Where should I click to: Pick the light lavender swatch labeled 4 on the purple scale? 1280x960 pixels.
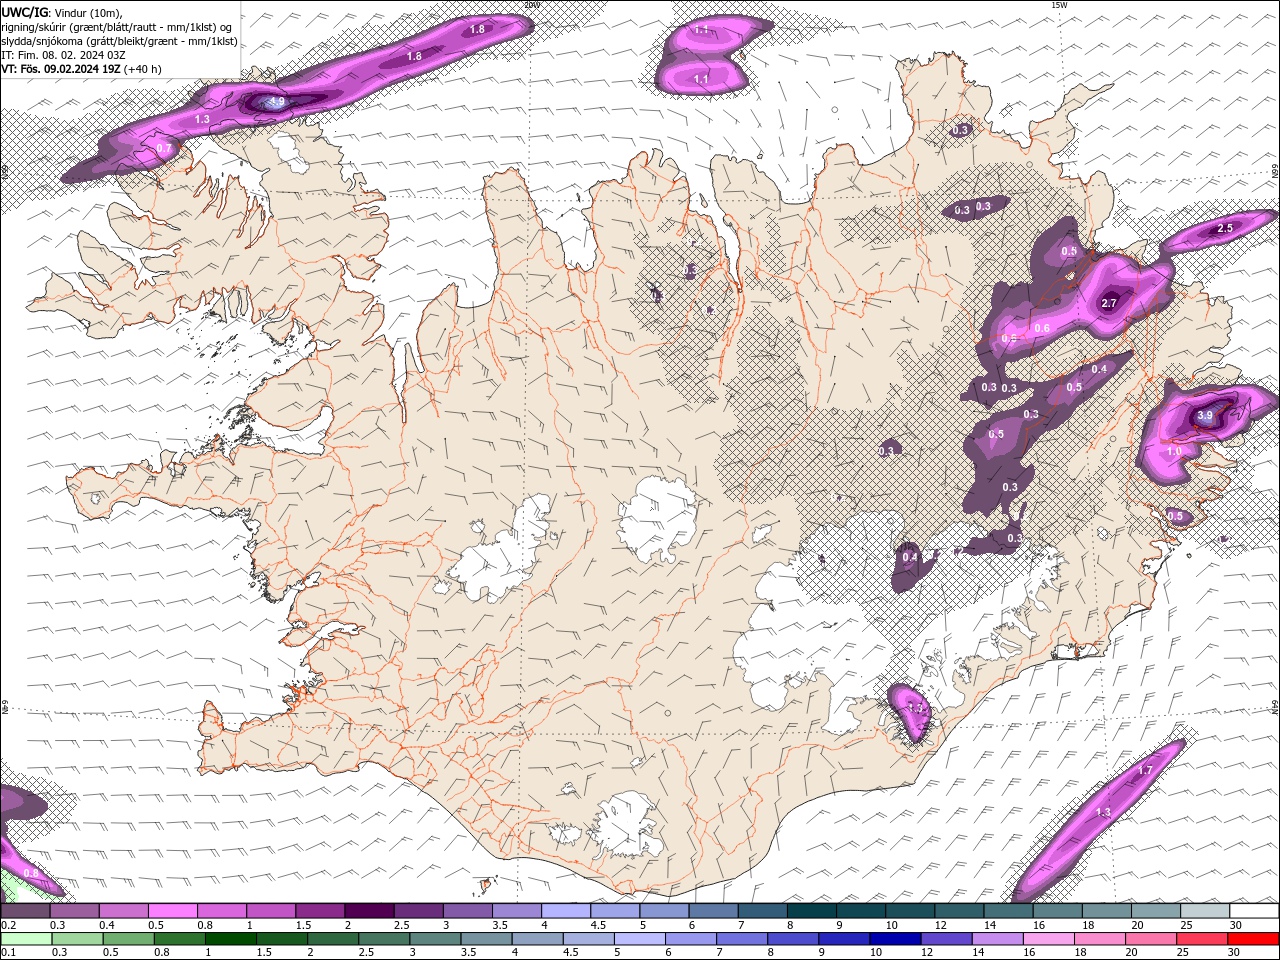tap(565, 911)
